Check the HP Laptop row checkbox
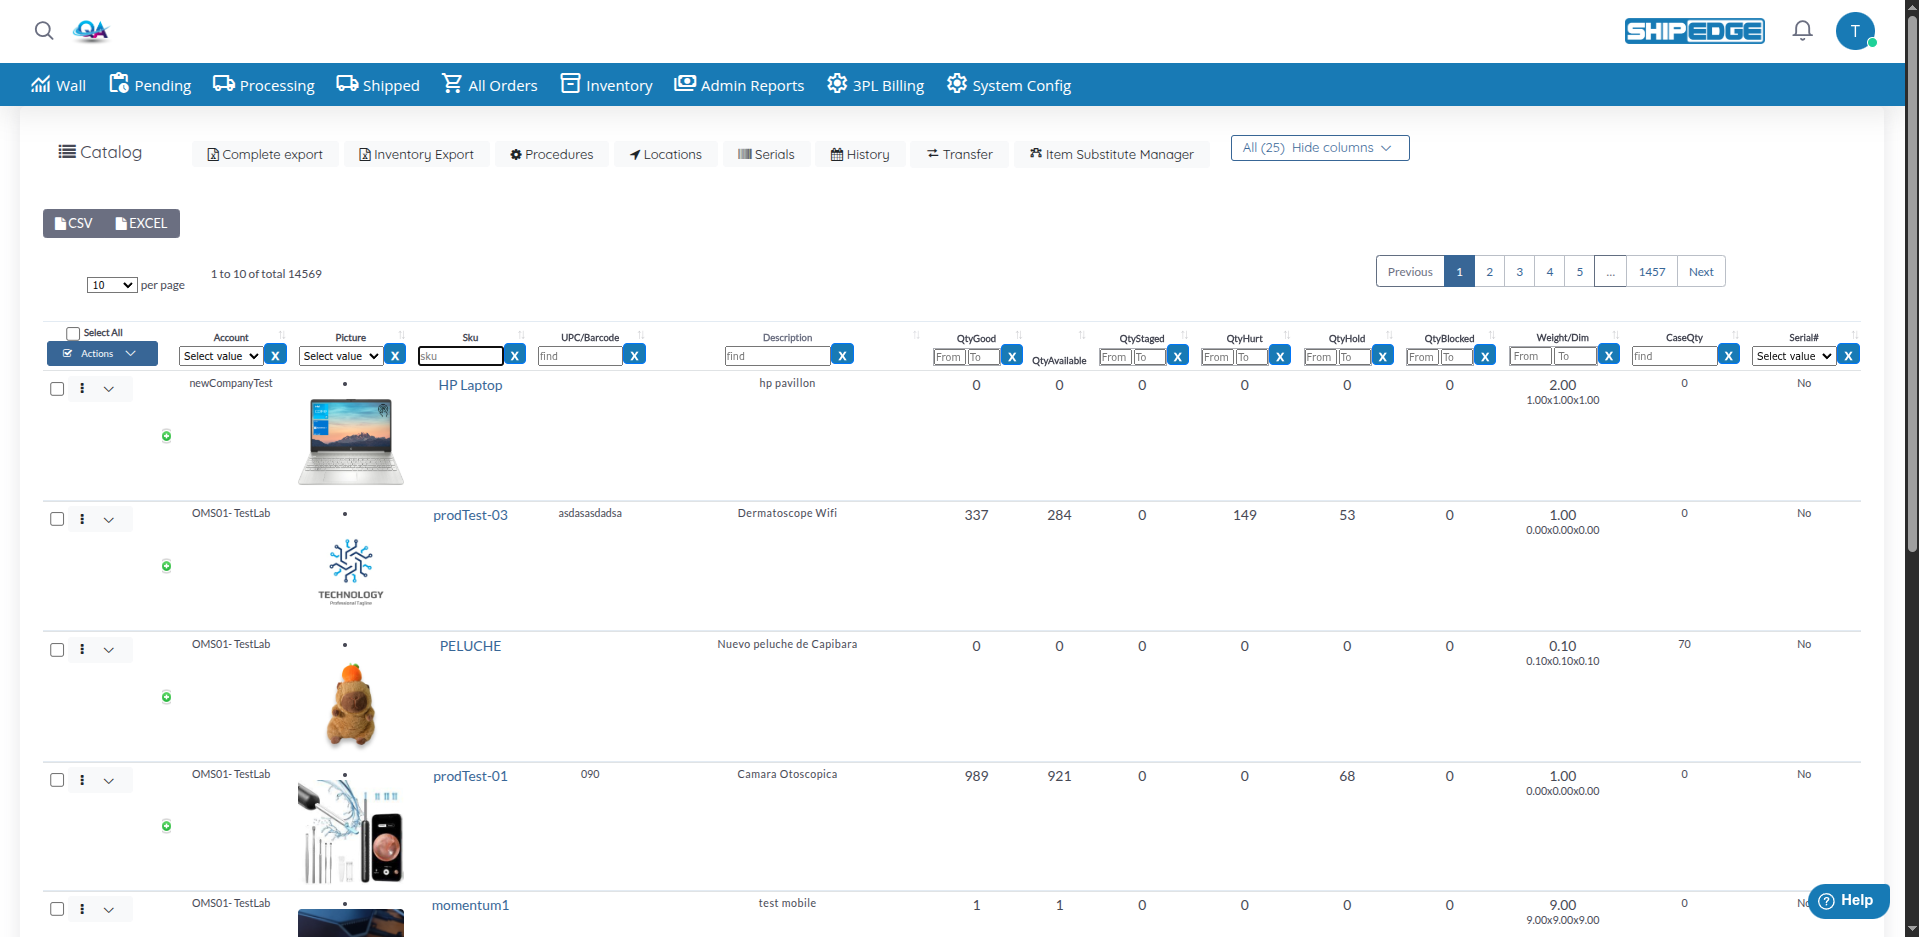The width and height of the screenshot is (1919, 937). click(x=57, y=389)
